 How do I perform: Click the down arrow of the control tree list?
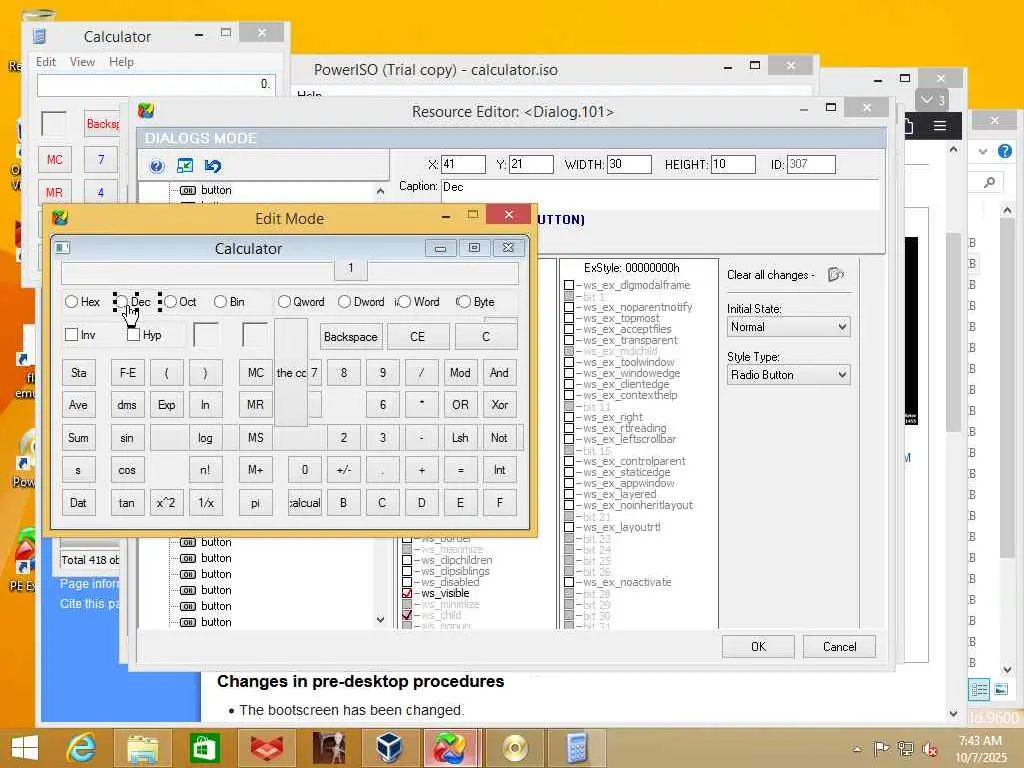click(380, 619)
